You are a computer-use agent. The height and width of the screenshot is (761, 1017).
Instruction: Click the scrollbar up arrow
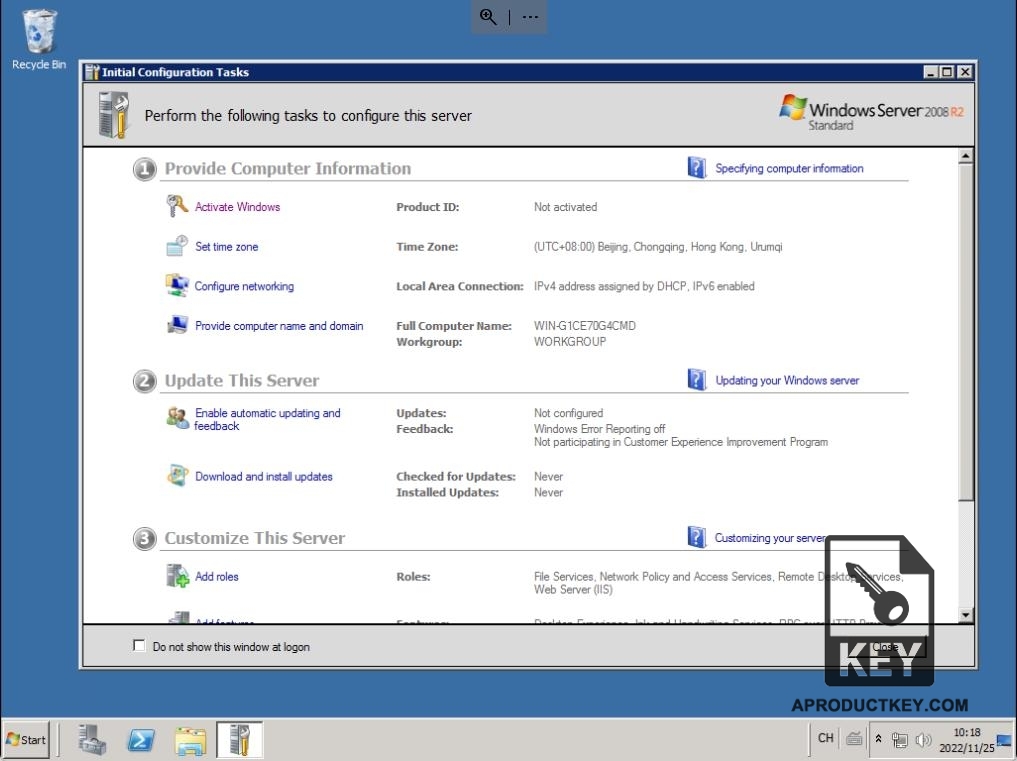coord(966,156)
